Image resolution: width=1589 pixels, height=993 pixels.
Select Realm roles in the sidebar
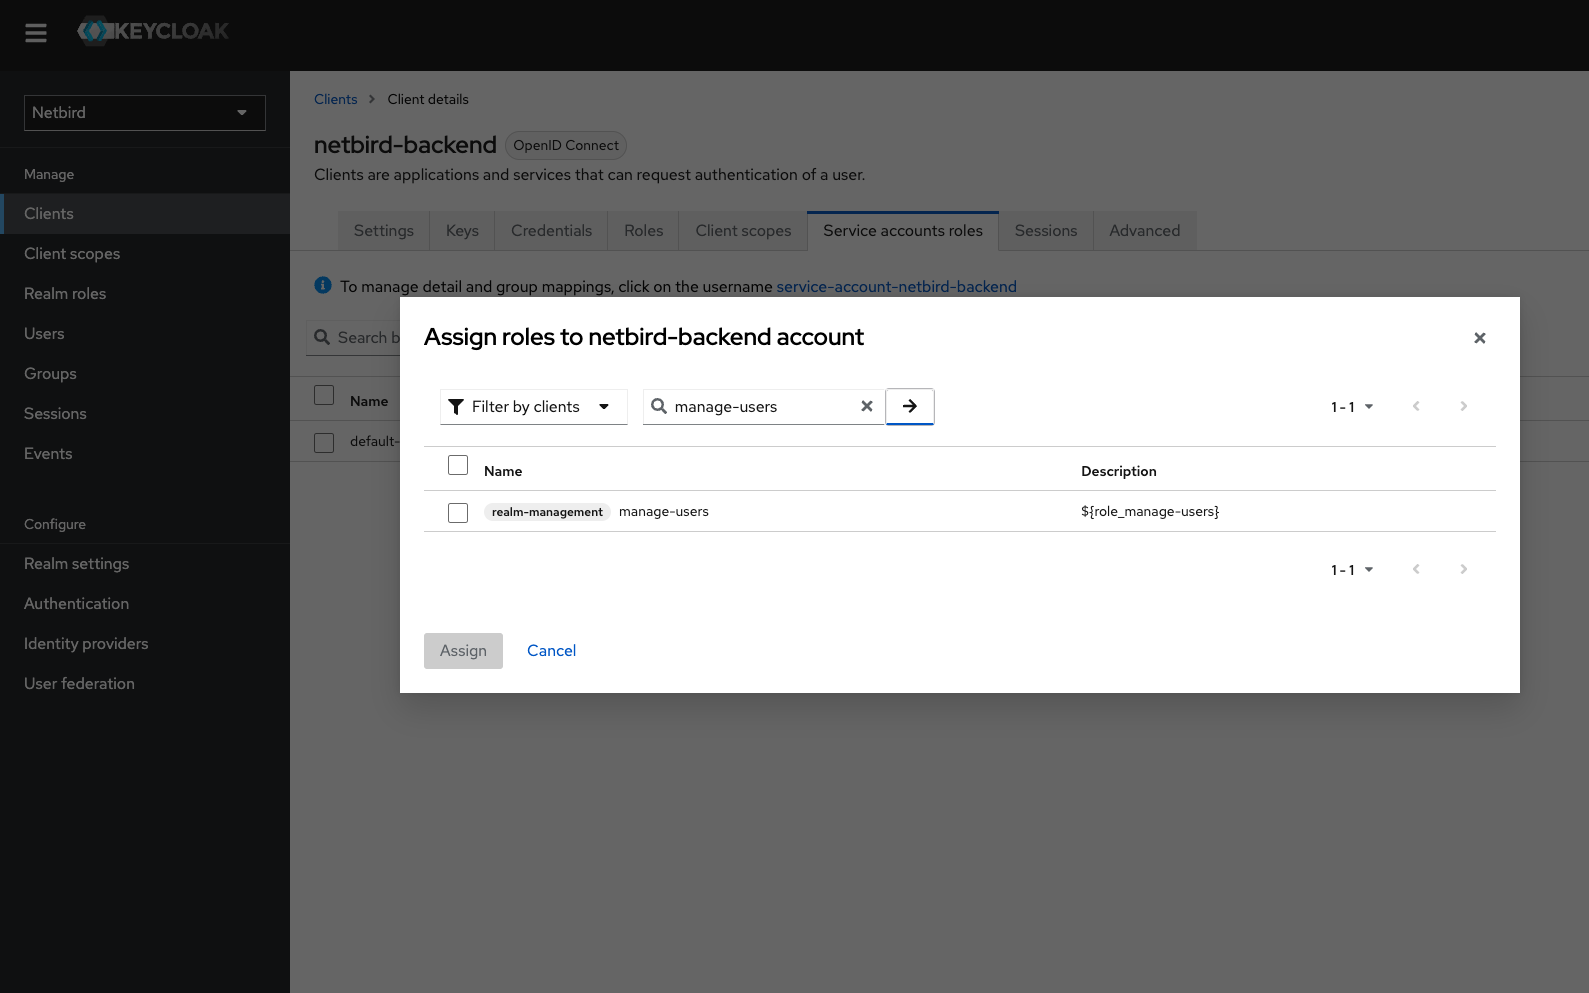click(x=65, y=294)
